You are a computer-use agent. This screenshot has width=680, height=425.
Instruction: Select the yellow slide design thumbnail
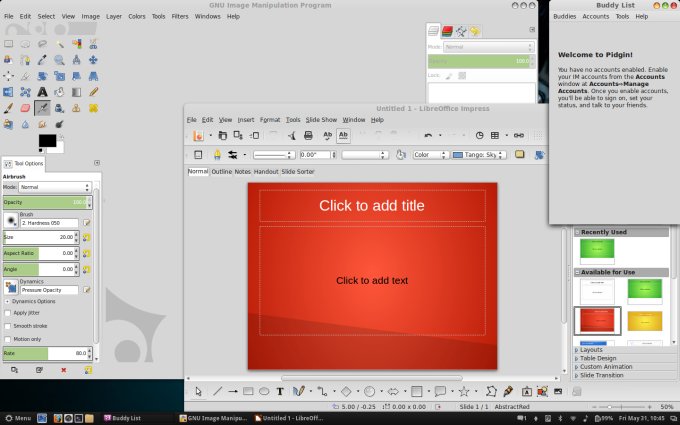pos(644,321)
